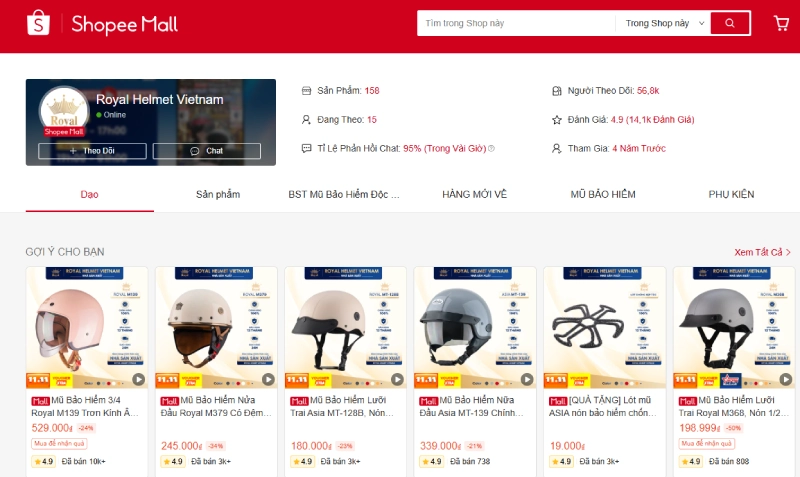Click the Royal Helmet shop avatar logo
Viewport: 800px width, 477px height.
64,111
